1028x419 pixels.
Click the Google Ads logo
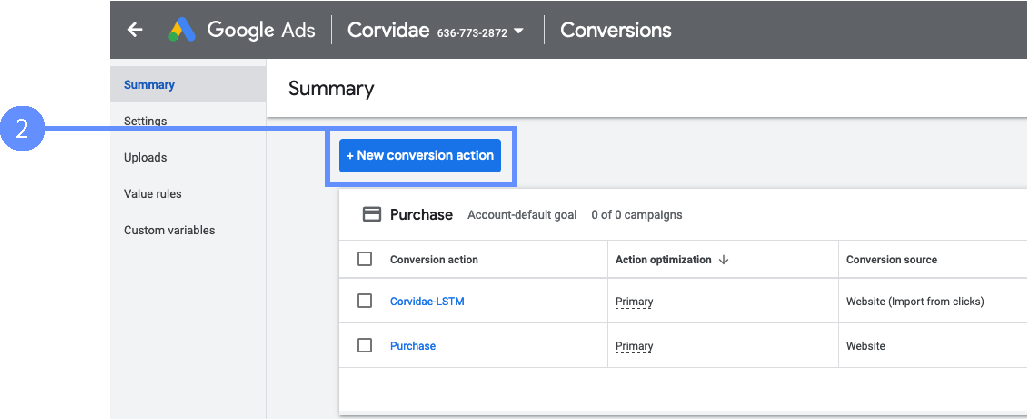pyautogui.click(x=182, y=30)
